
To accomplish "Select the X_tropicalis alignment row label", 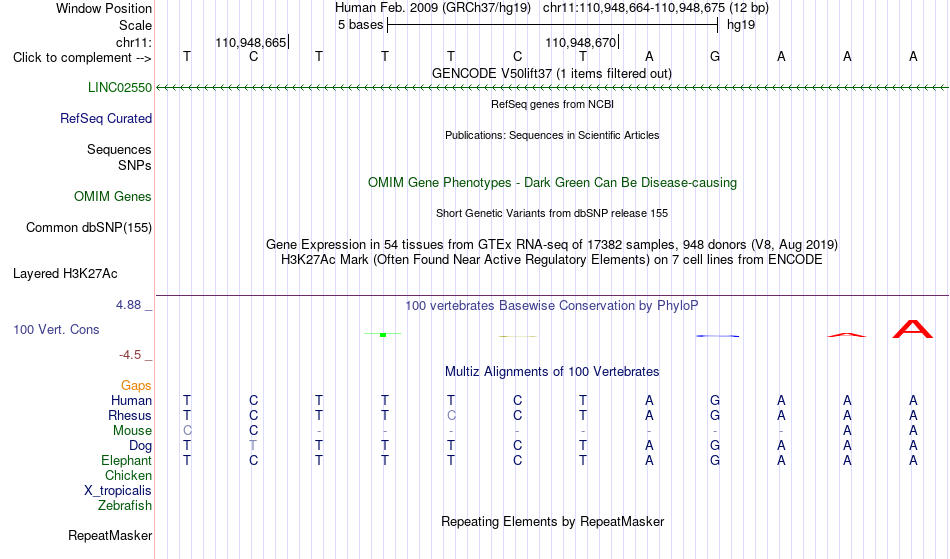I will point(118,491).
